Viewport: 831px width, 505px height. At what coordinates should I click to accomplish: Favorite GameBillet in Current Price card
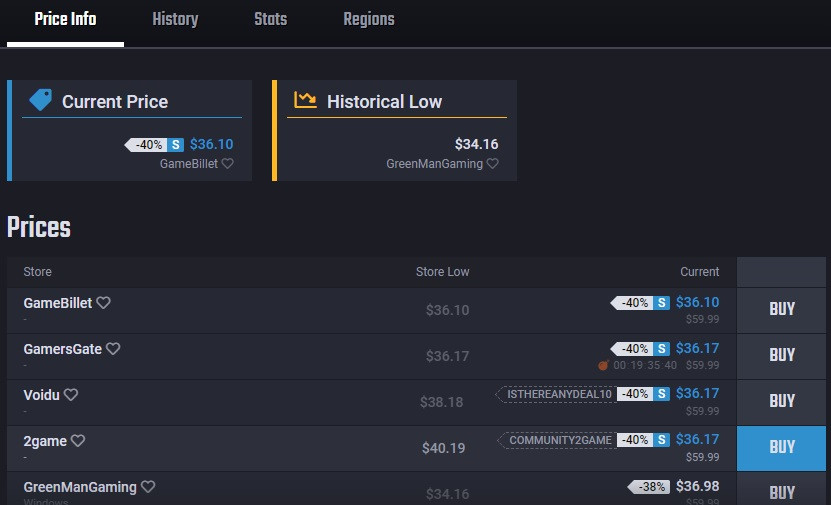pyautogui.click(x=227, y=163)
